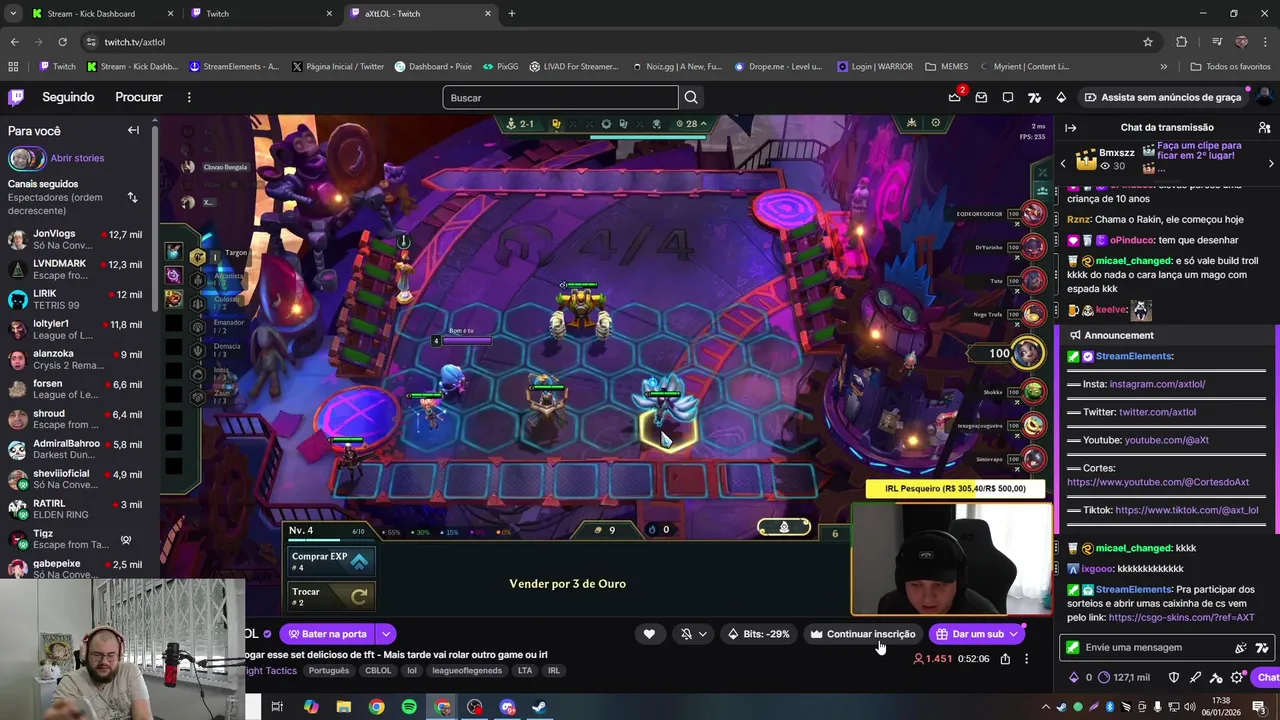Open Todos os favoritos folder
The height and width of the screenshot is (720, 1280).
[1230, 67]
